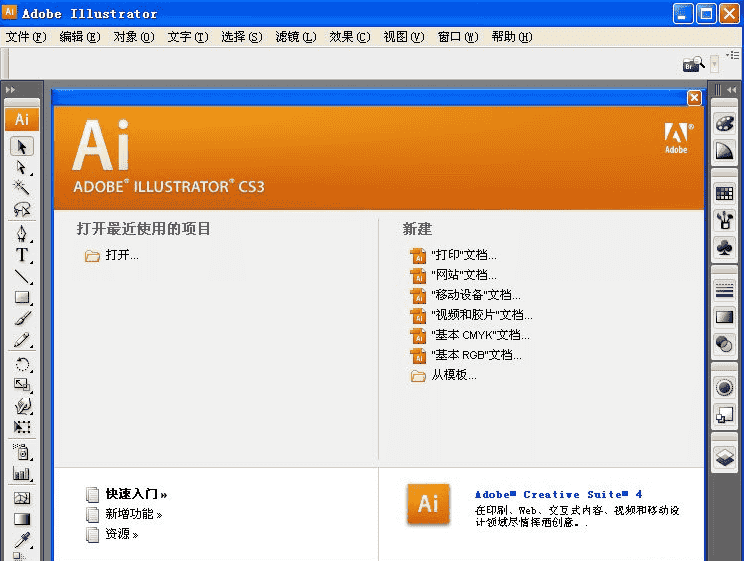Select the Lasso tool
Image resolution: width=744 pixels, height=561 pixels.
(22, 209)
